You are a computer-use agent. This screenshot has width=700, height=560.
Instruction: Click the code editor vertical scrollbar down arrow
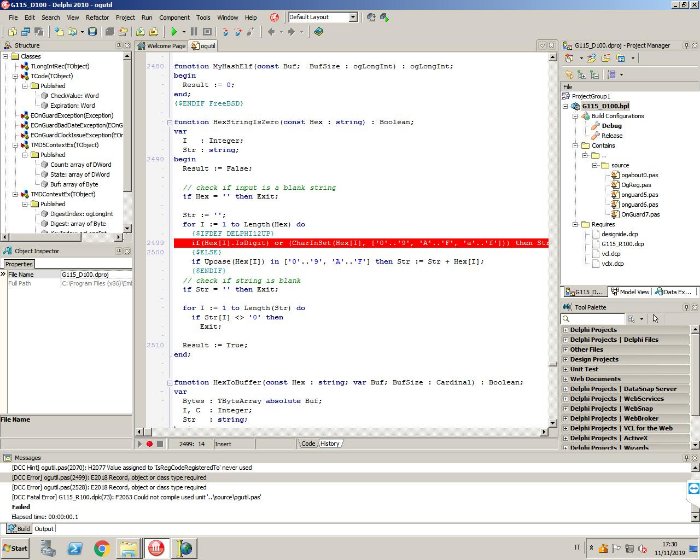(x=553, y=422)
